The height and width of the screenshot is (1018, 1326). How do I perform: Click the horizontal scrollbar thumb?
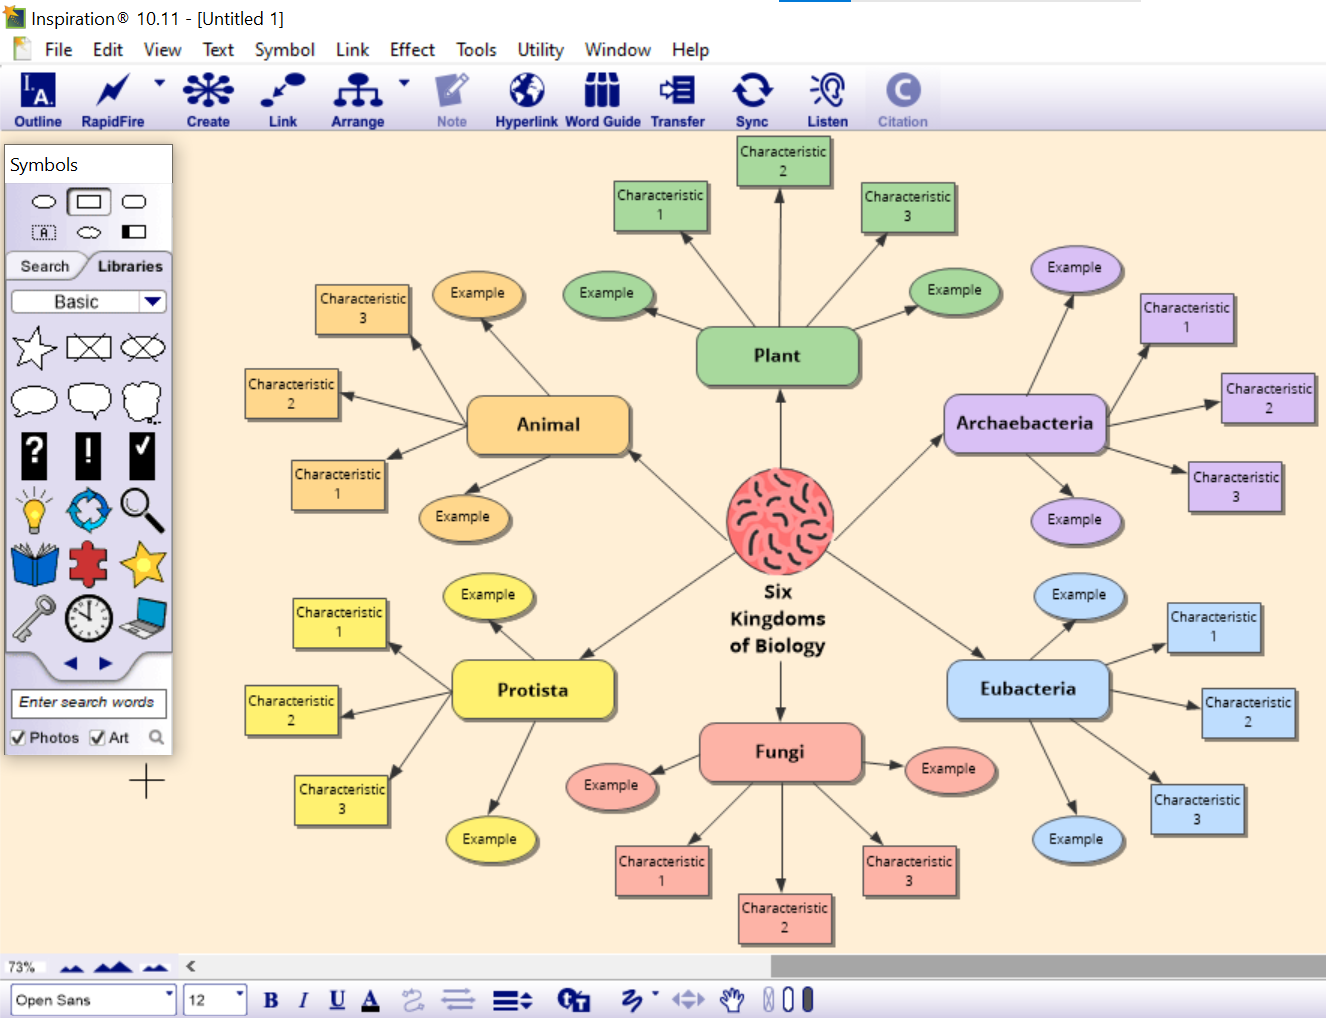[x=1048, y=966]
